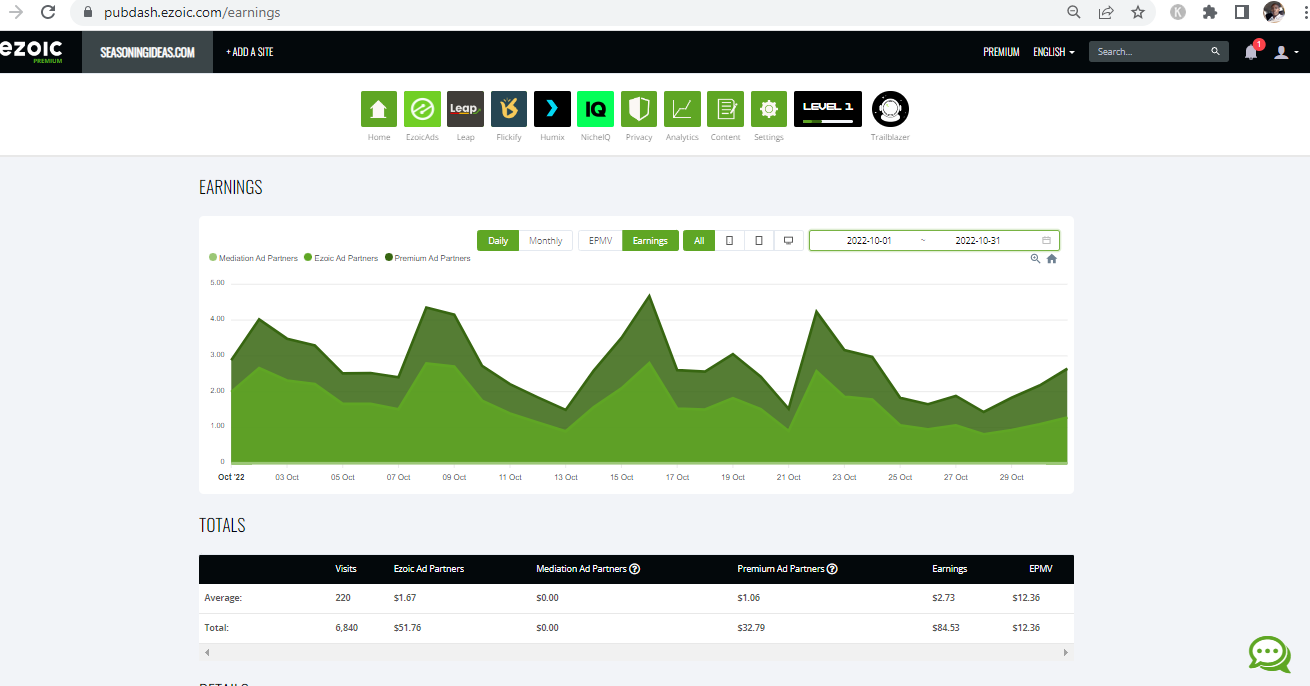Click the end date 2022-10-31 field
Screen dimensions: 1310x686
click(978, 241)
